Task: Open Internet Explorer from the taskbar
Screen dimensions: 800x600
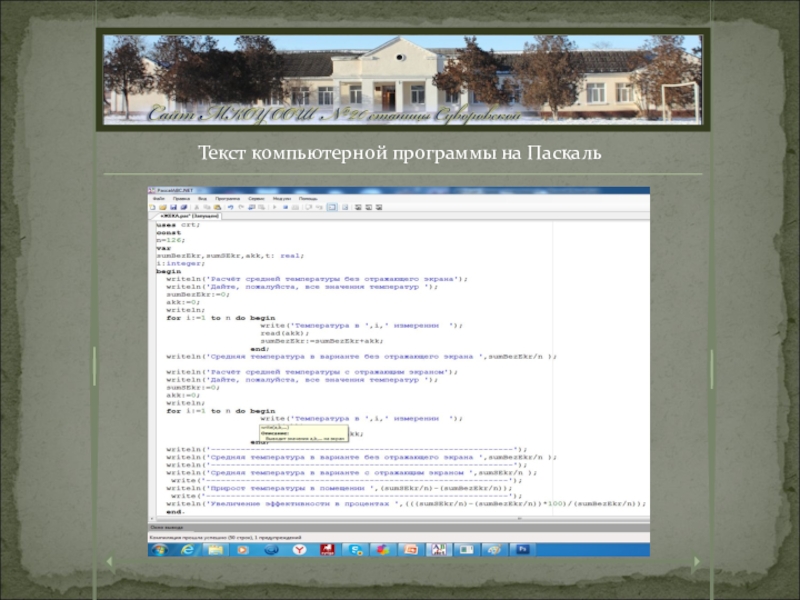Action: 188,550
